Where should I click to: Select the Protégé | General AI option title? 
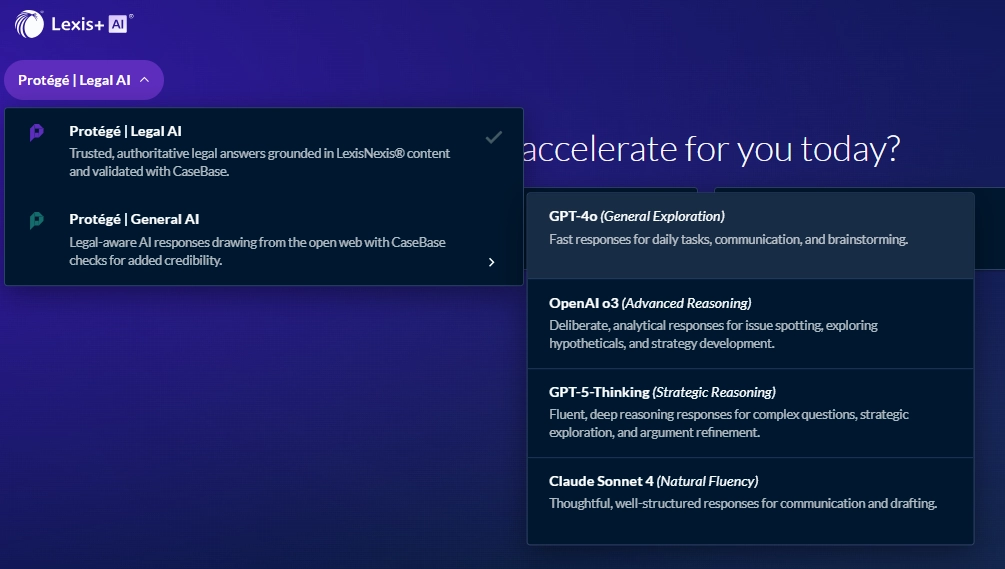134,219
